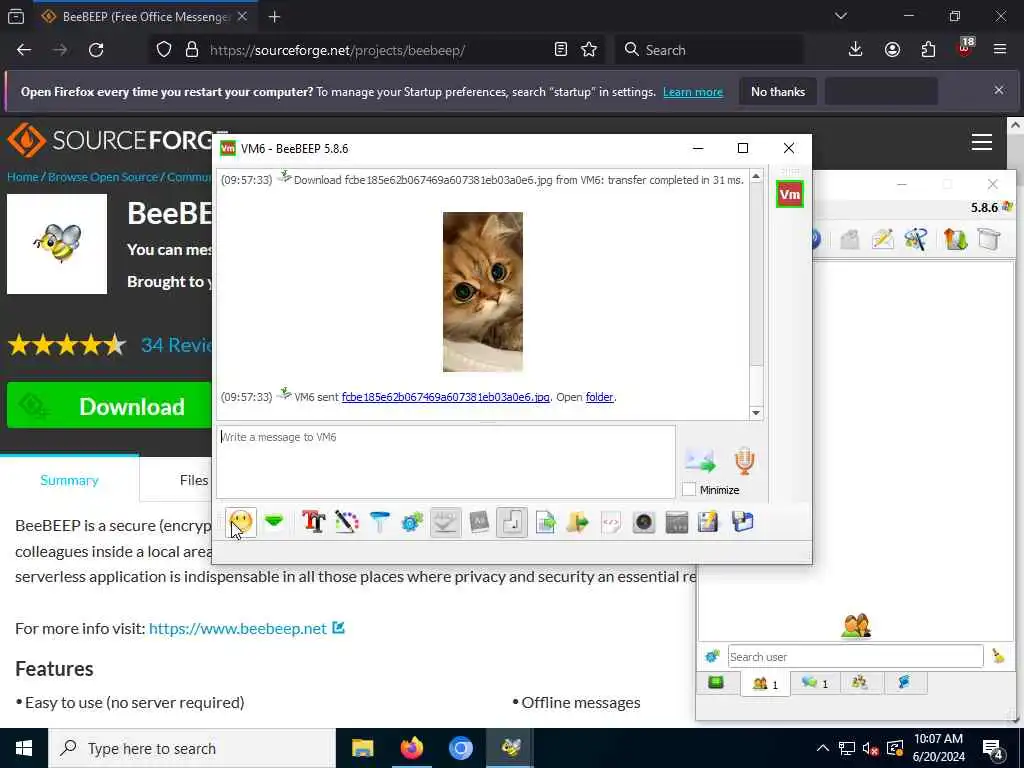This screenshot has height=768, width=1024.
Task: Open the Summary tab on SourceForge page
Action: pyautogui.click(x=69, y=480)
